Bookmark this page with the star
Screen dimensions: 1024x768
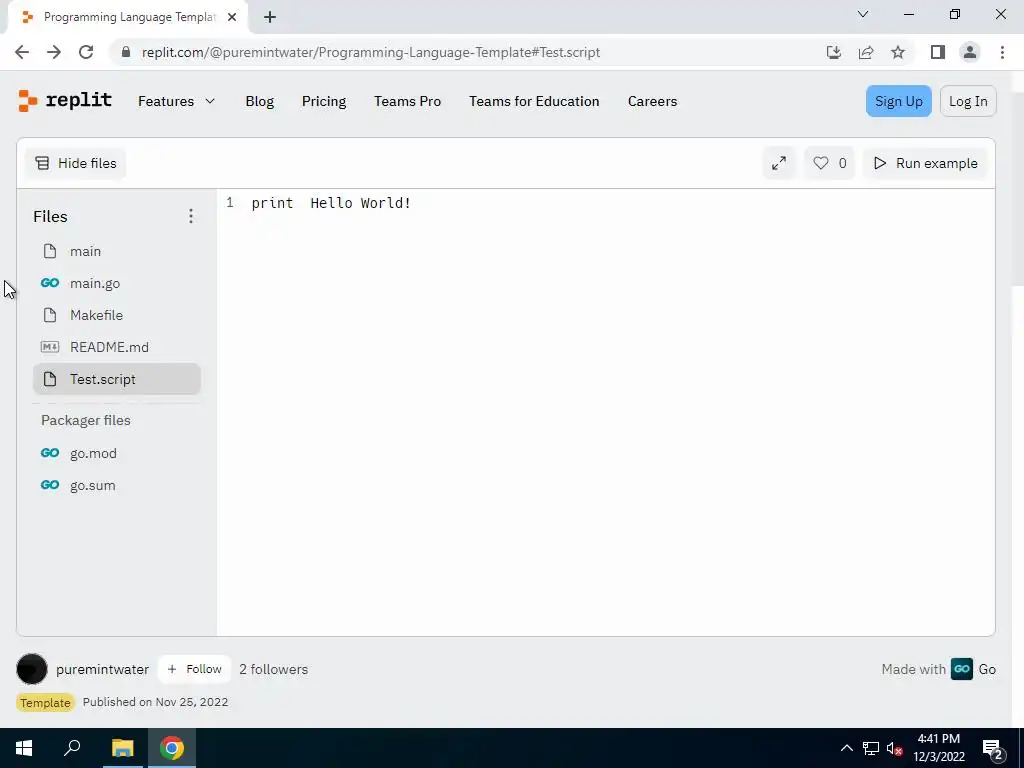[898, 52]
